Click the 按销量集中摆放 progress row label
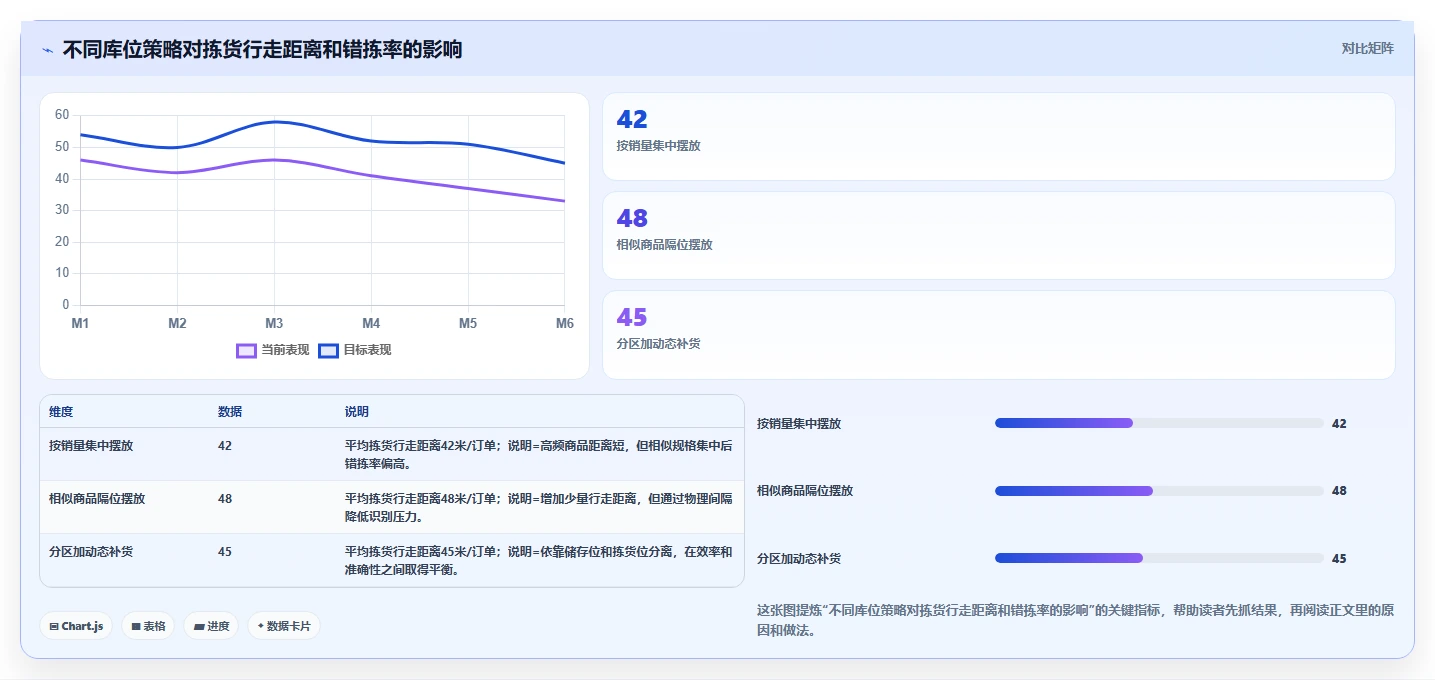Viewport: 1435px width, 680px height. [799, 423]
